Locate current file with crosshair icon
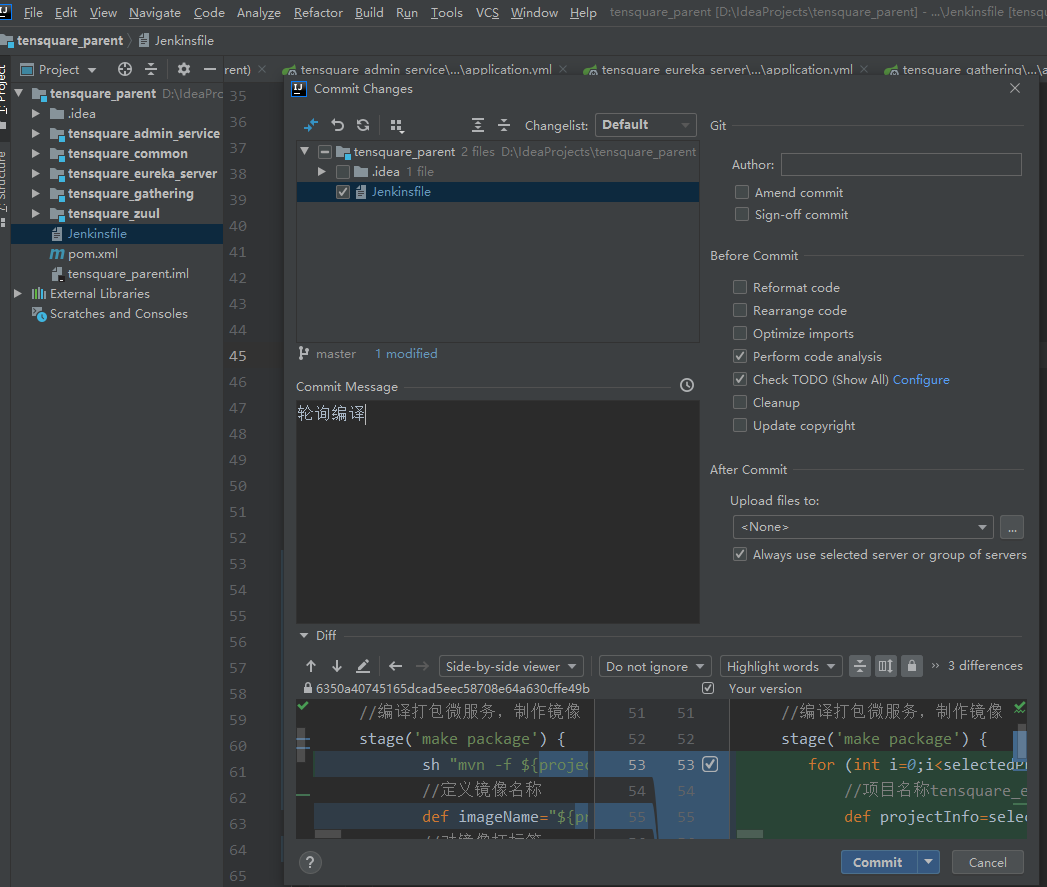 [125, 69]
